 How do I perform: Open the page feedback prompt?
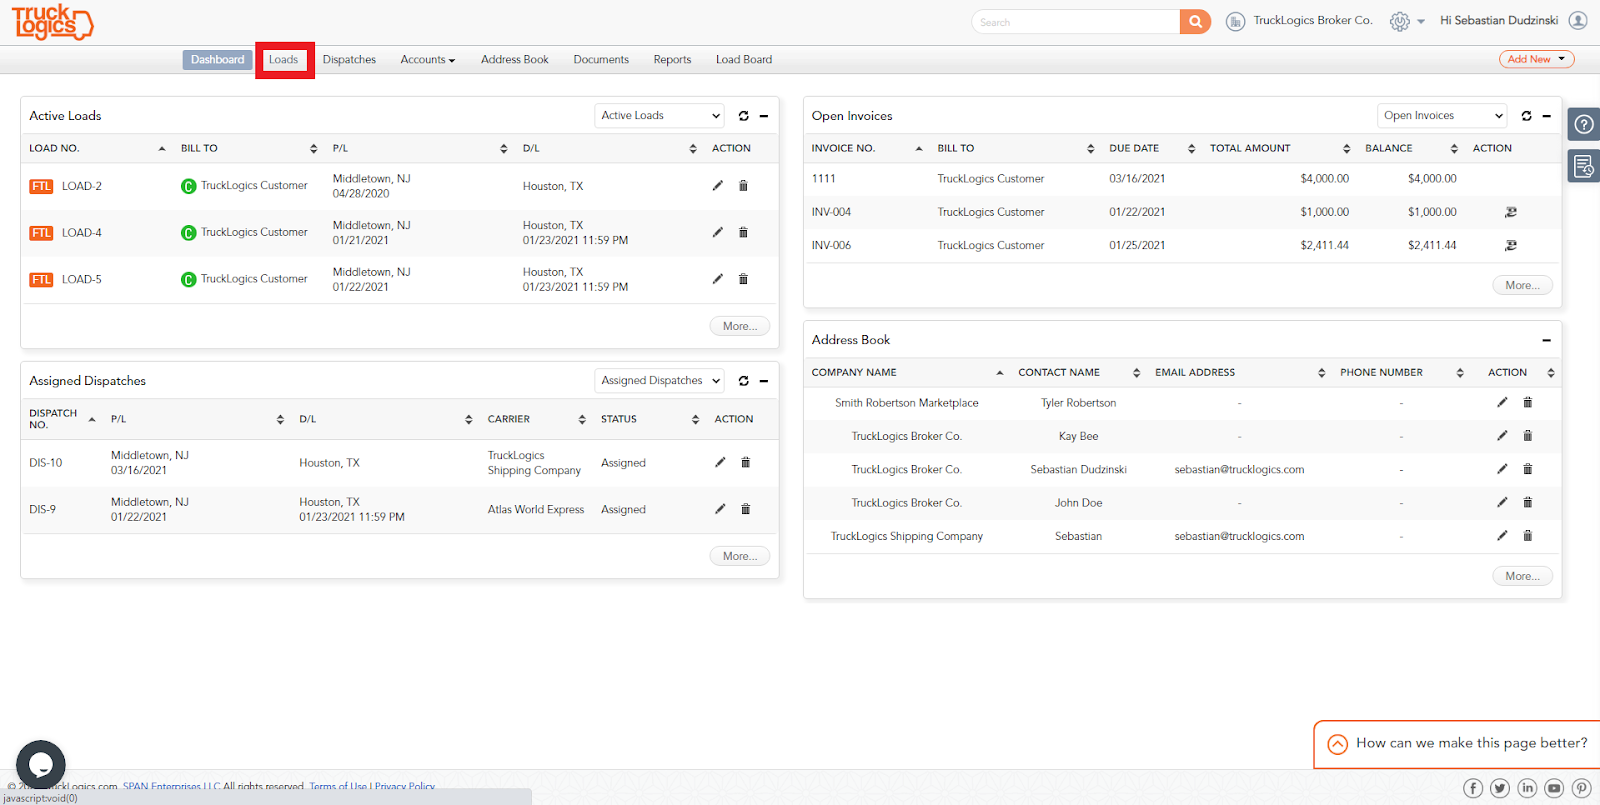[1457, 744]
